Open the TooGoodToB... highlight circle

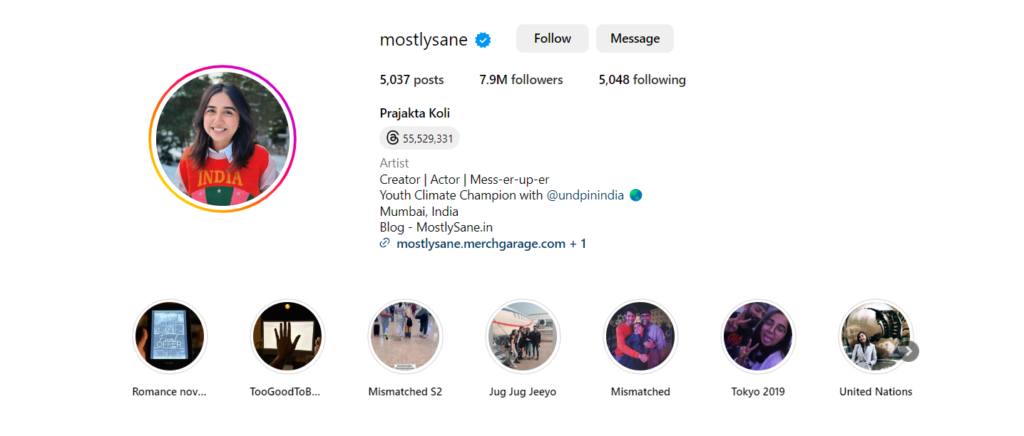(287, 337)
